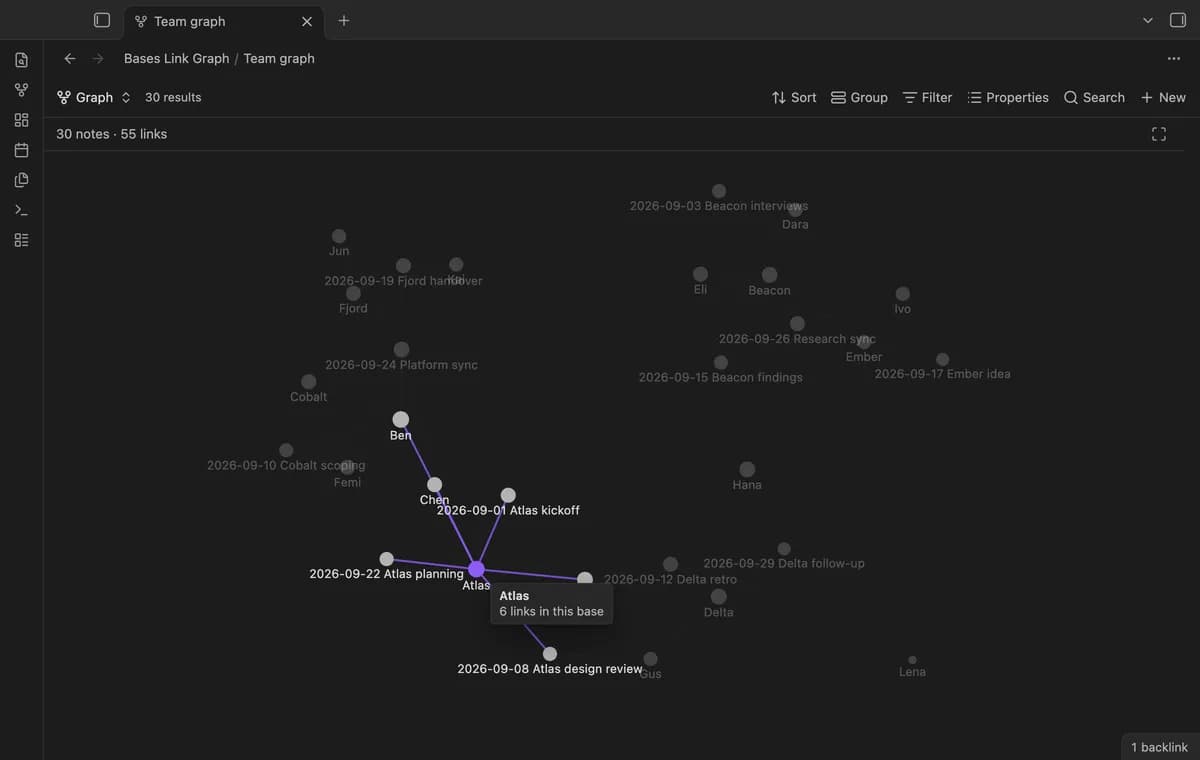Open canvas grid icon in left ribbon

[21, 120]
